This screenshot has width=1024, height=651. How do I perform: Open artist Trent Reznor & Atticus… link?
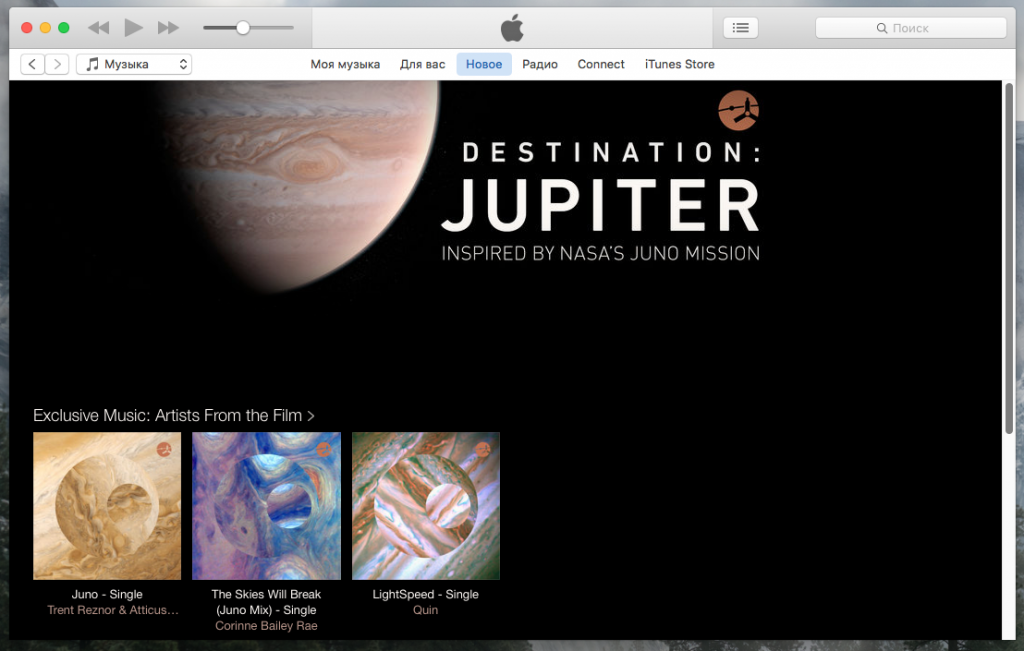(112, 610)
